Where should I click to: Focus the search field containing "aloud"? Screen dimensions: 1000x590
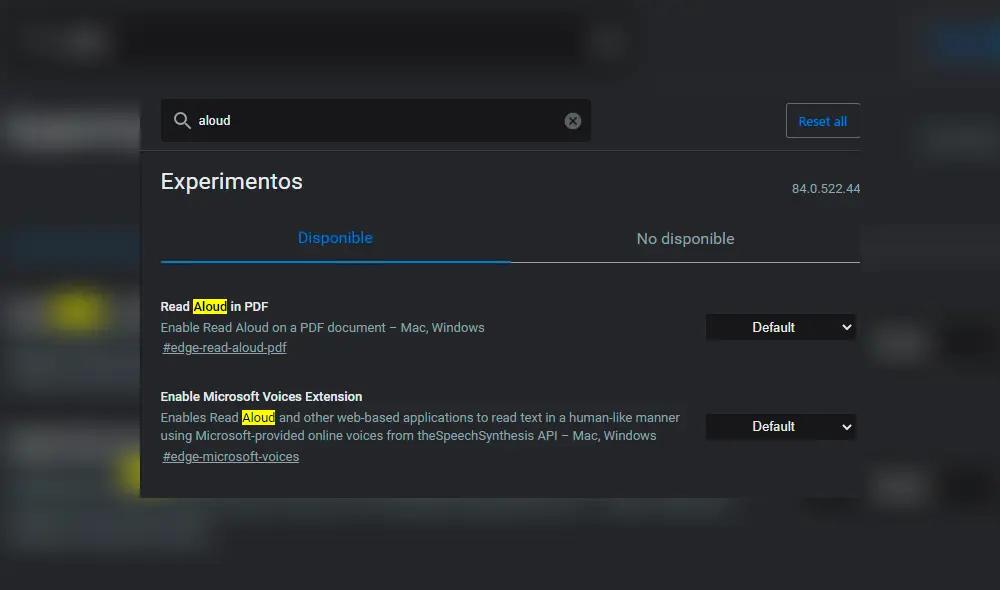coord(380,121)
